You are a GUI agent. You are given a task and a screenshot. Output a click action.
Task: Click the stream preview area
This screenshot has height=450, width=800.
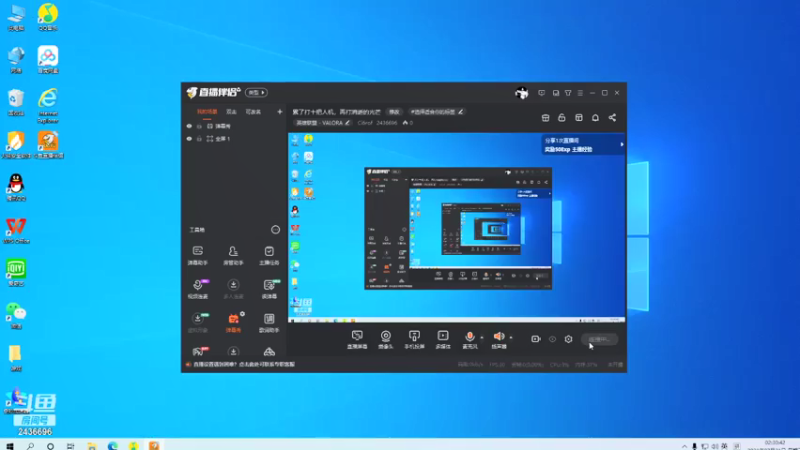pyautogui.click(x=457, y=228)
